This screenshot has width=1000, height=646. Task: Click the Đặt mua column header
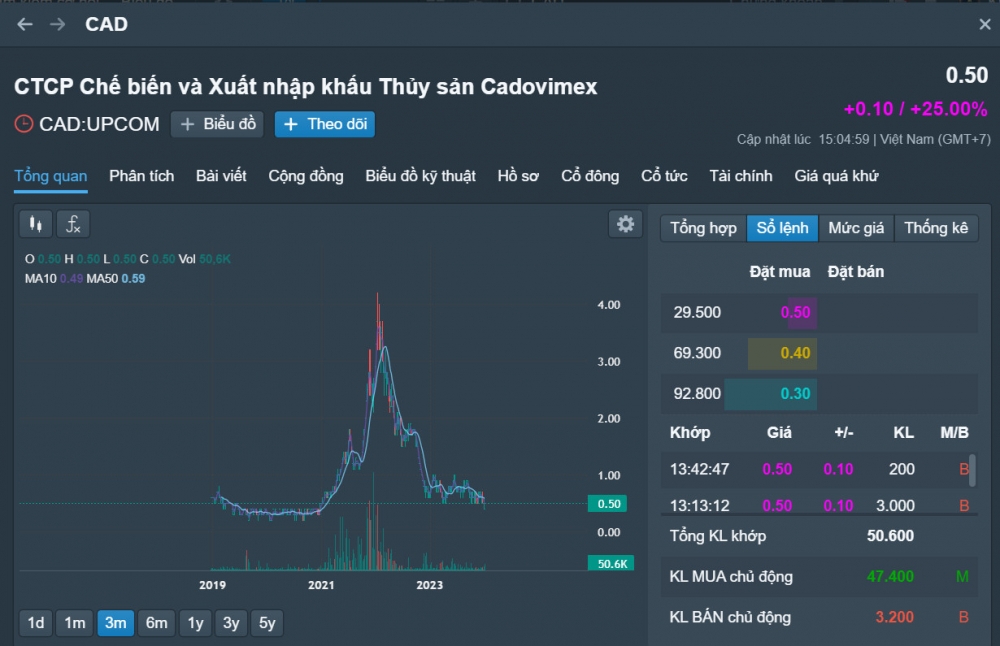click(x=779, y=272)
